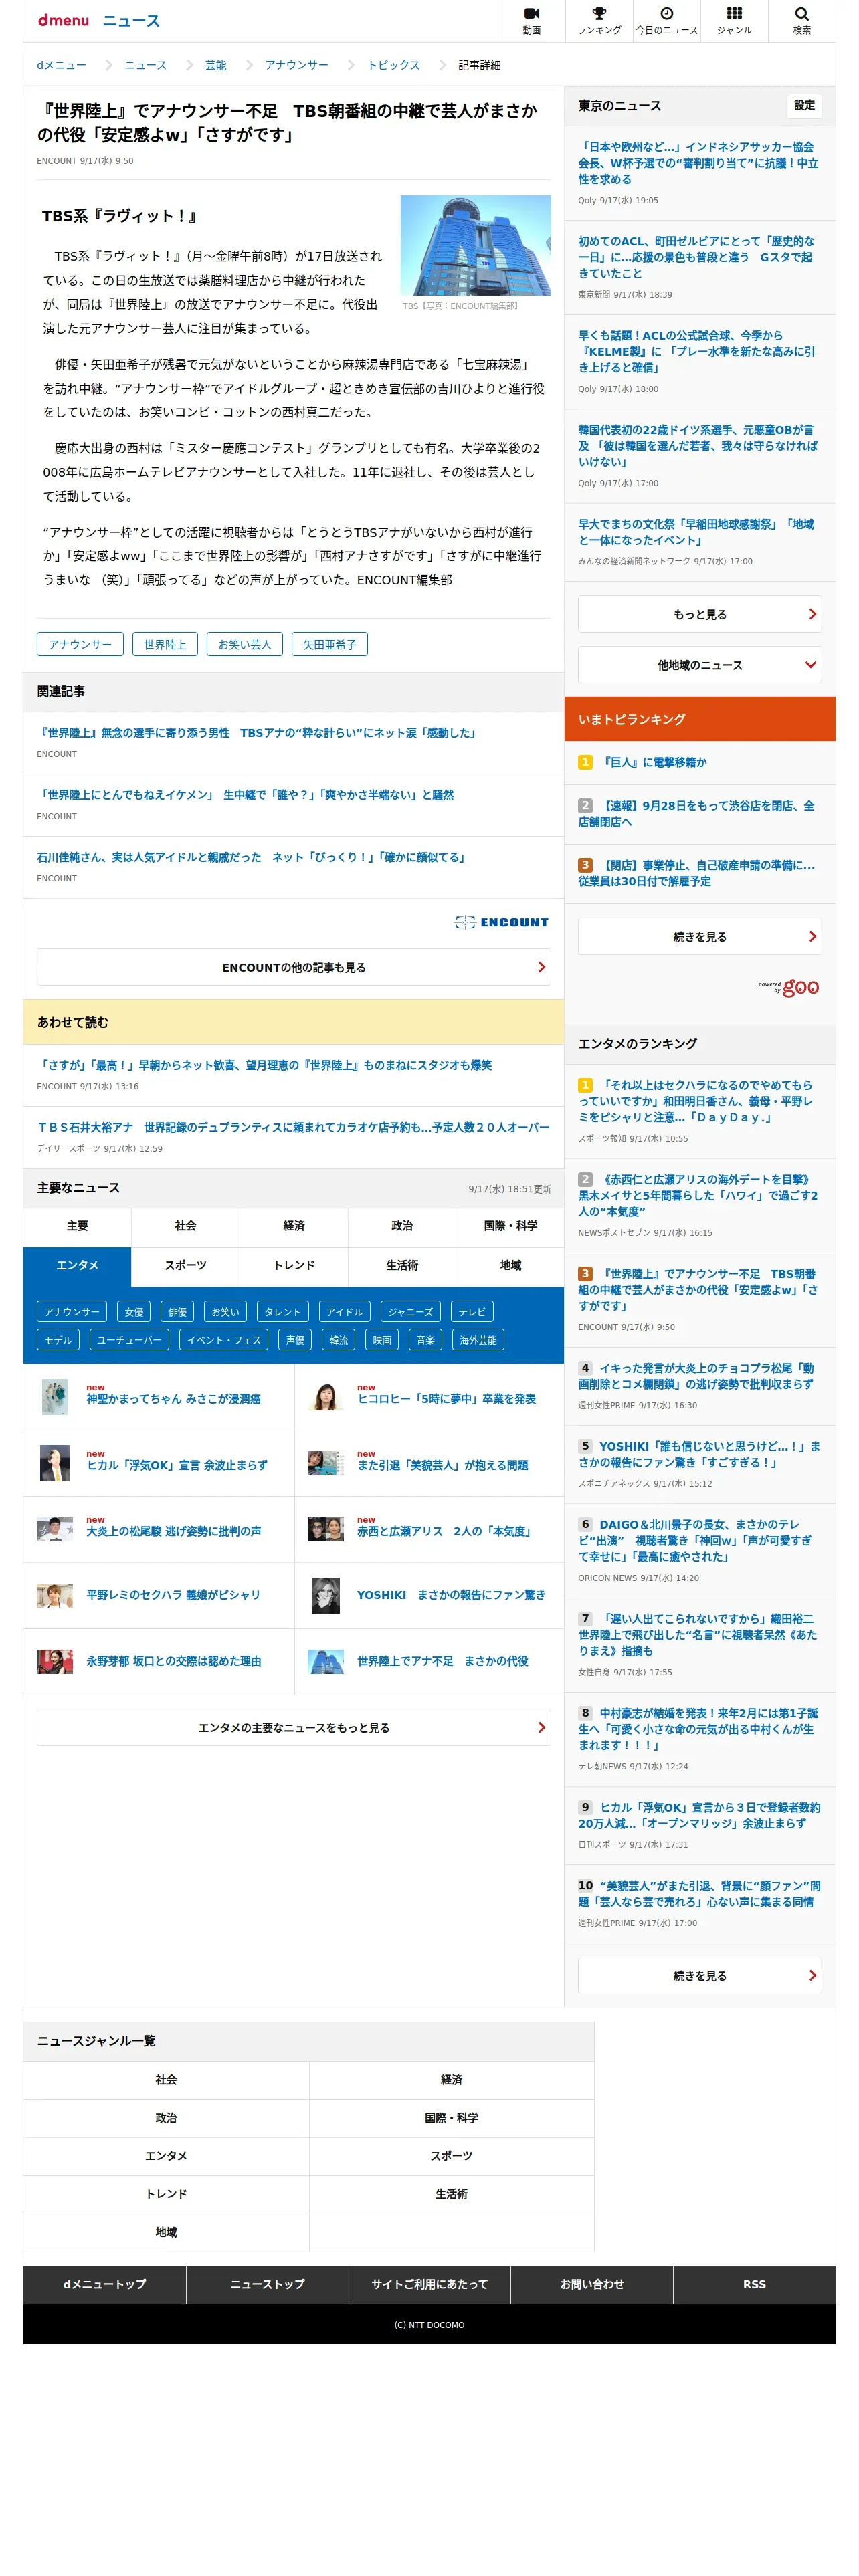Viewport: 859px width, 2576px height.
Task: Click dメニュートップ in footer
Action: click(105, 2285)
